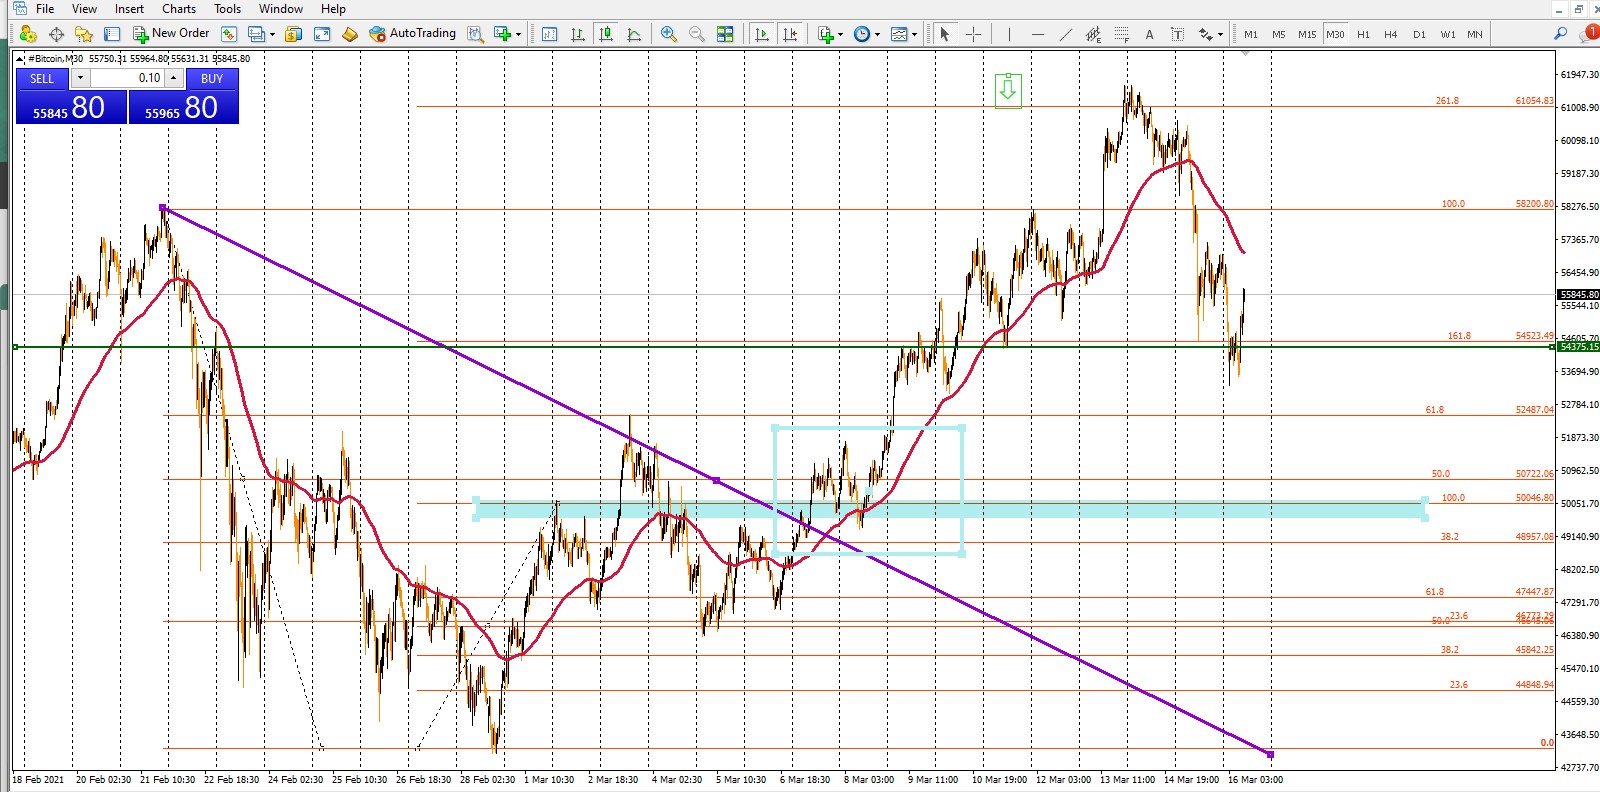Switch chart to candlesticks type
Screen dimensions: 1600x792
coord(605,34)
